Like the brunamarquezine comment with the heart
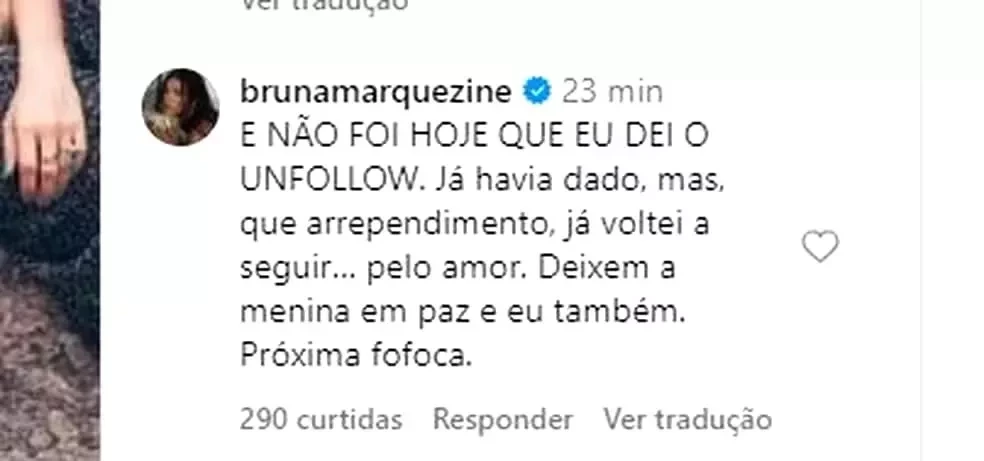This screenshot has height=461, width=984. 820,246
